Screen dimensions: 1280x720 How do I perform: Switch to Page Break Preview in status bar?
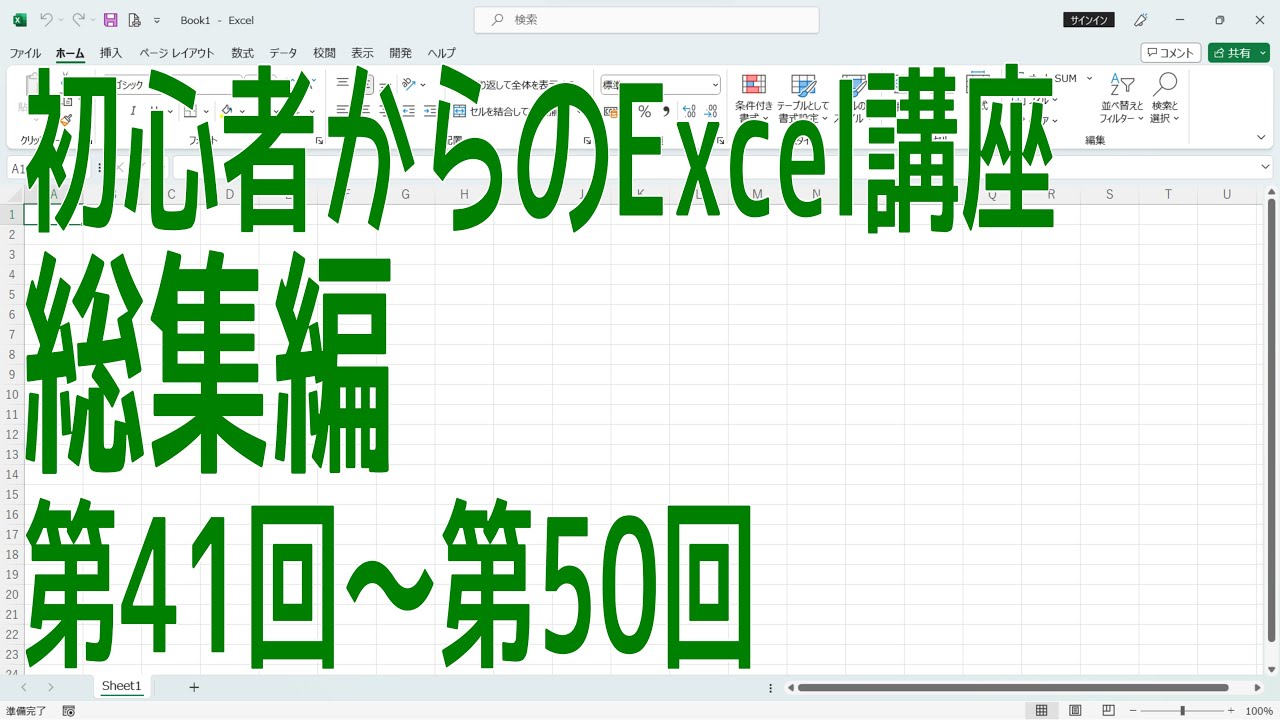(1108, 711)
